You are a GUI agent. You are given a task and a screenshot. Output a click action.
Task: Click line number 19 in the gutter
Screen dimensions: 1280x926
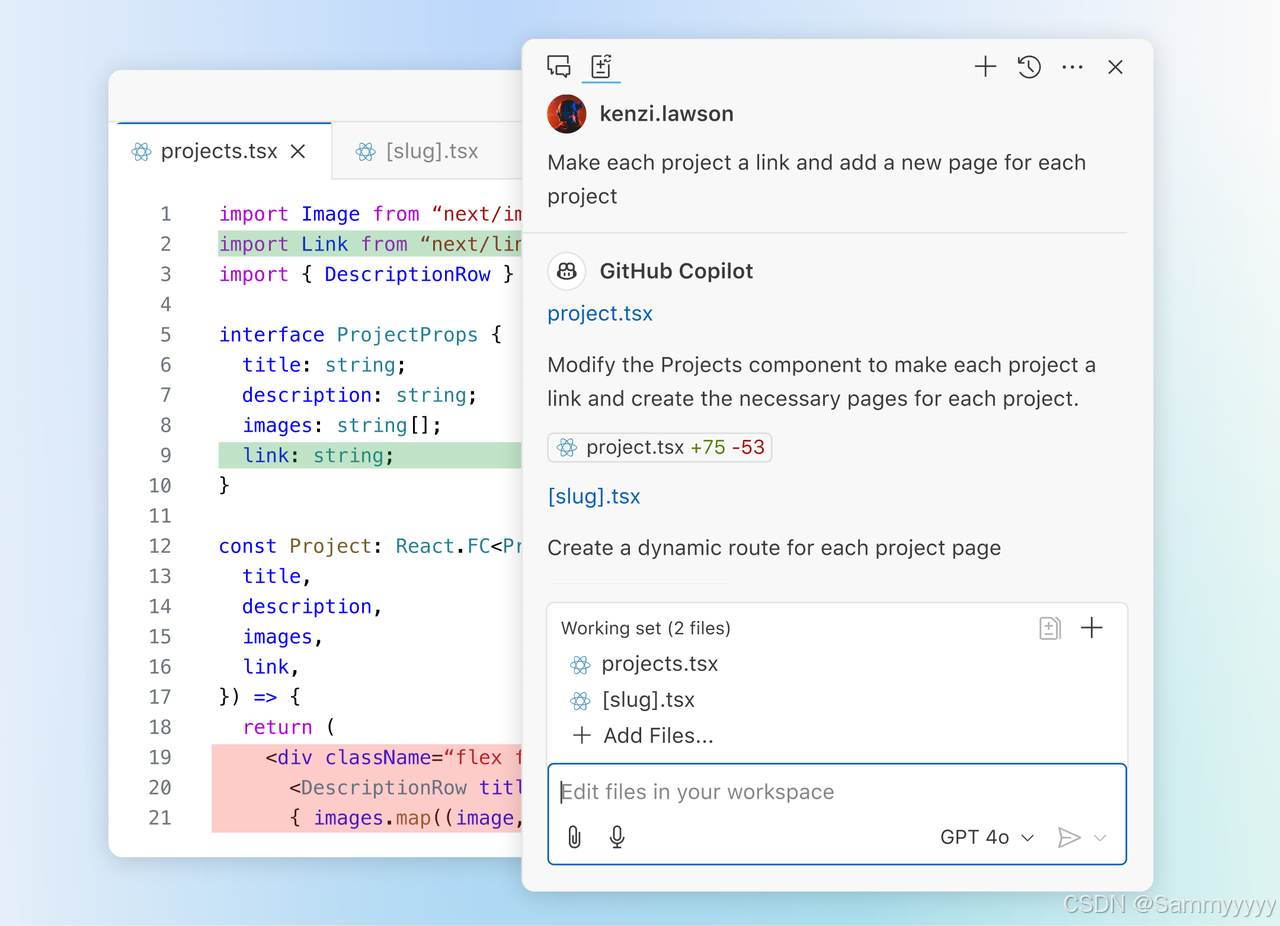[x=160, y=757]
